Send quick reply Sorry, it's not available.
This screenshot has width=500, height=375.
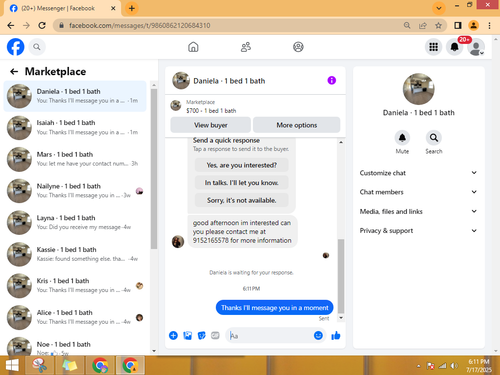tap(242, 200)
